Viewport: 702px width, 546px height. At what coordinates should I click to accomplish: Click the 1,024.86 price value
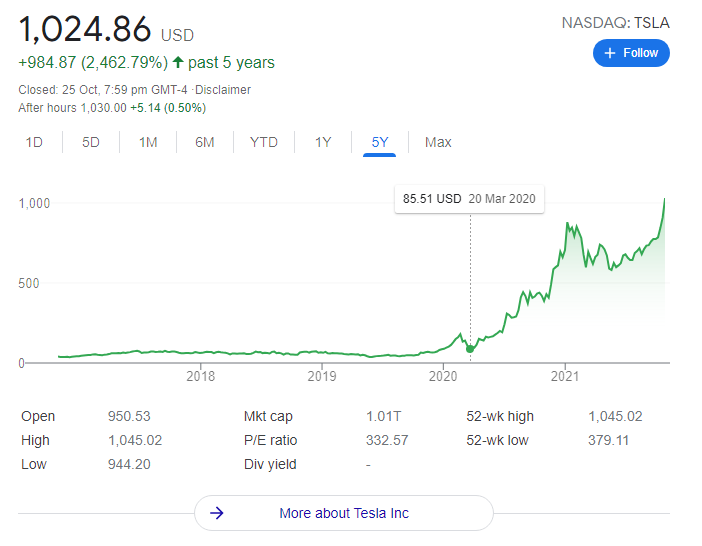[85, 30]
